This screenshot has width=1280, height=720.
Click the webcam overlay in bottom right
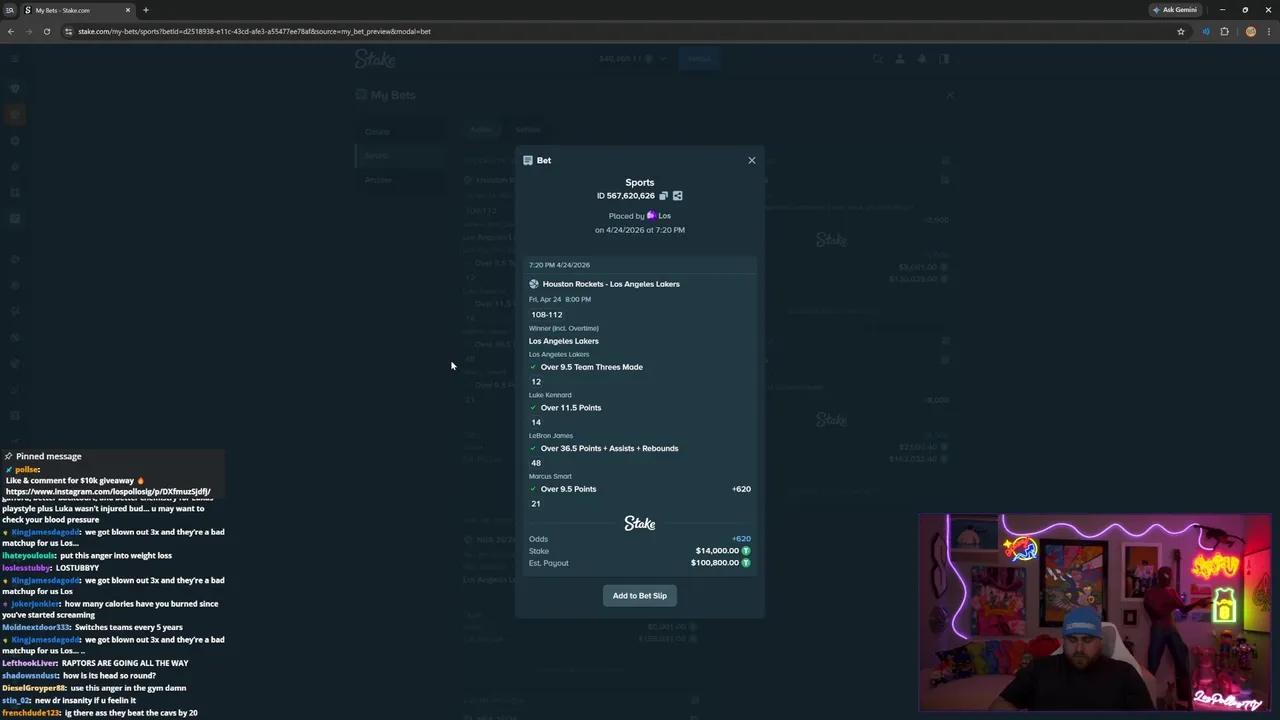(1094, 613)
